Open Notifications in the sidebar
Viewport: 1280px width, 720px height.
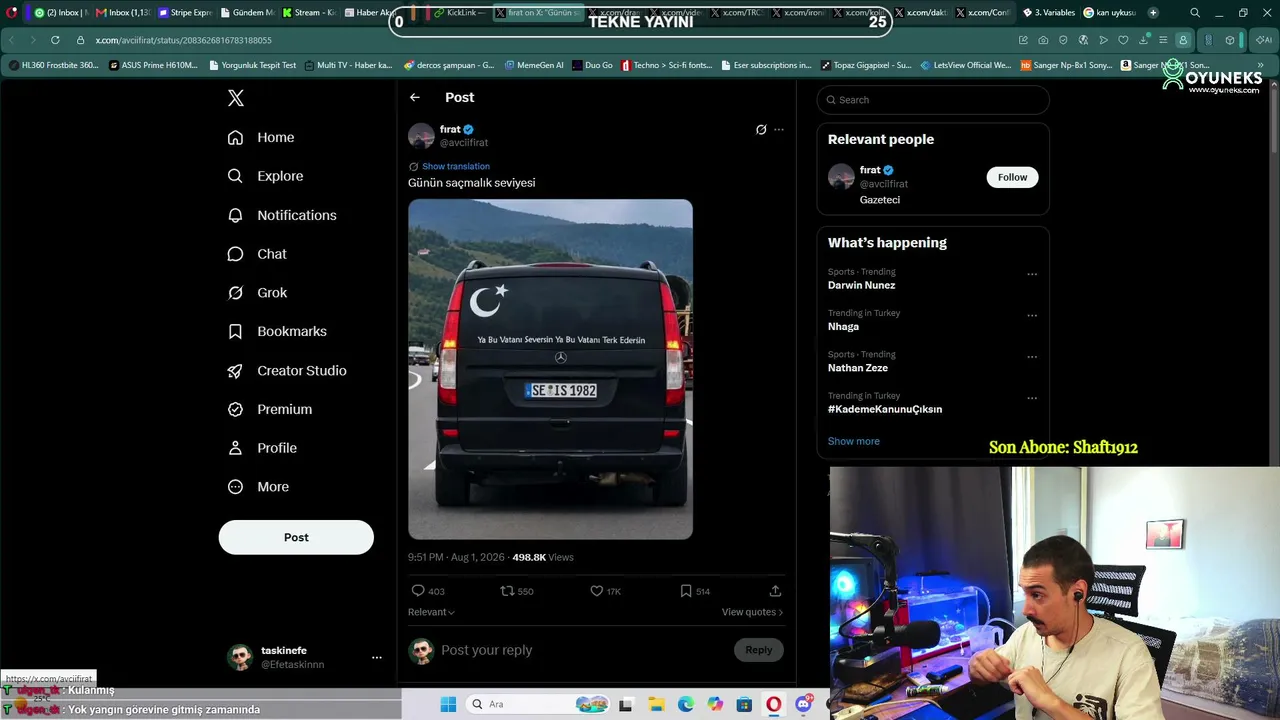pyautogui.click(x=282, y=215)
